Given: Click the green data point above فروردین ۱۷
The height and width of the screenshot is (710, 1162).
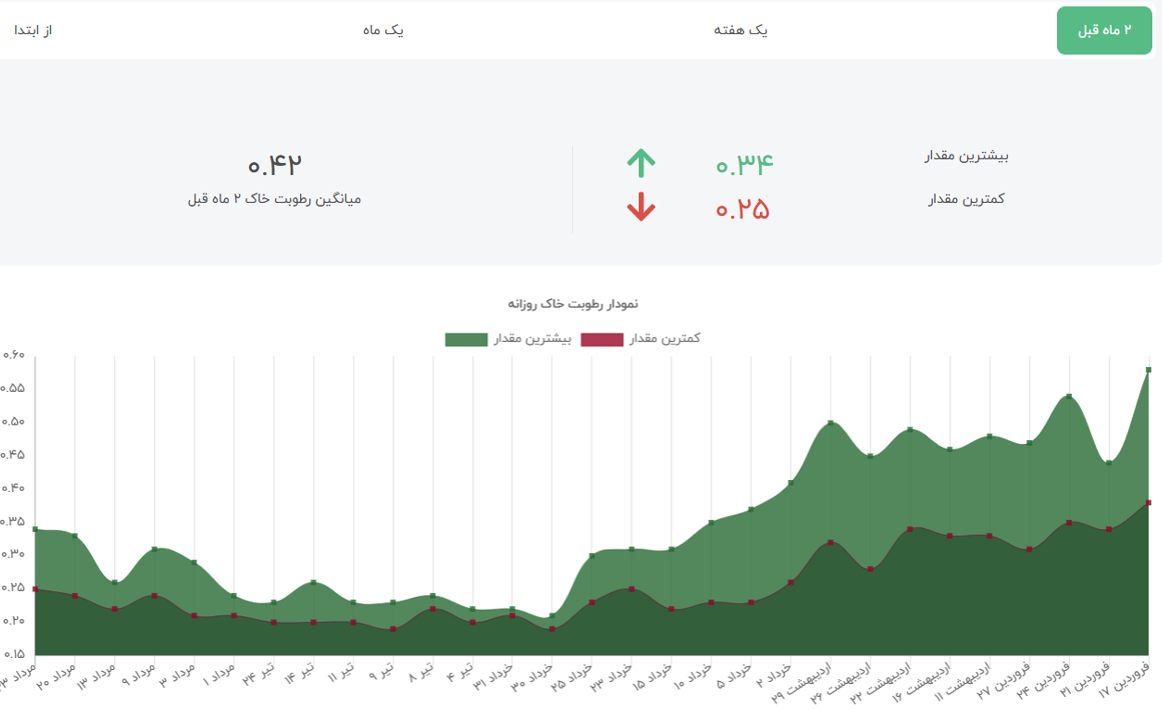Looking at the screenshot, I should [x=1149, y=369].
